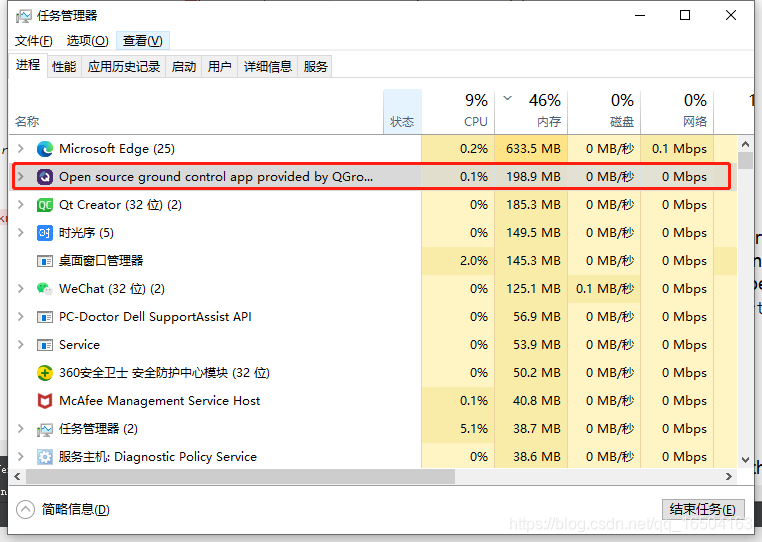Click the 桌面窗口管理器 process icon
Screen dimensions: 762x542
[x=45, y=261]
